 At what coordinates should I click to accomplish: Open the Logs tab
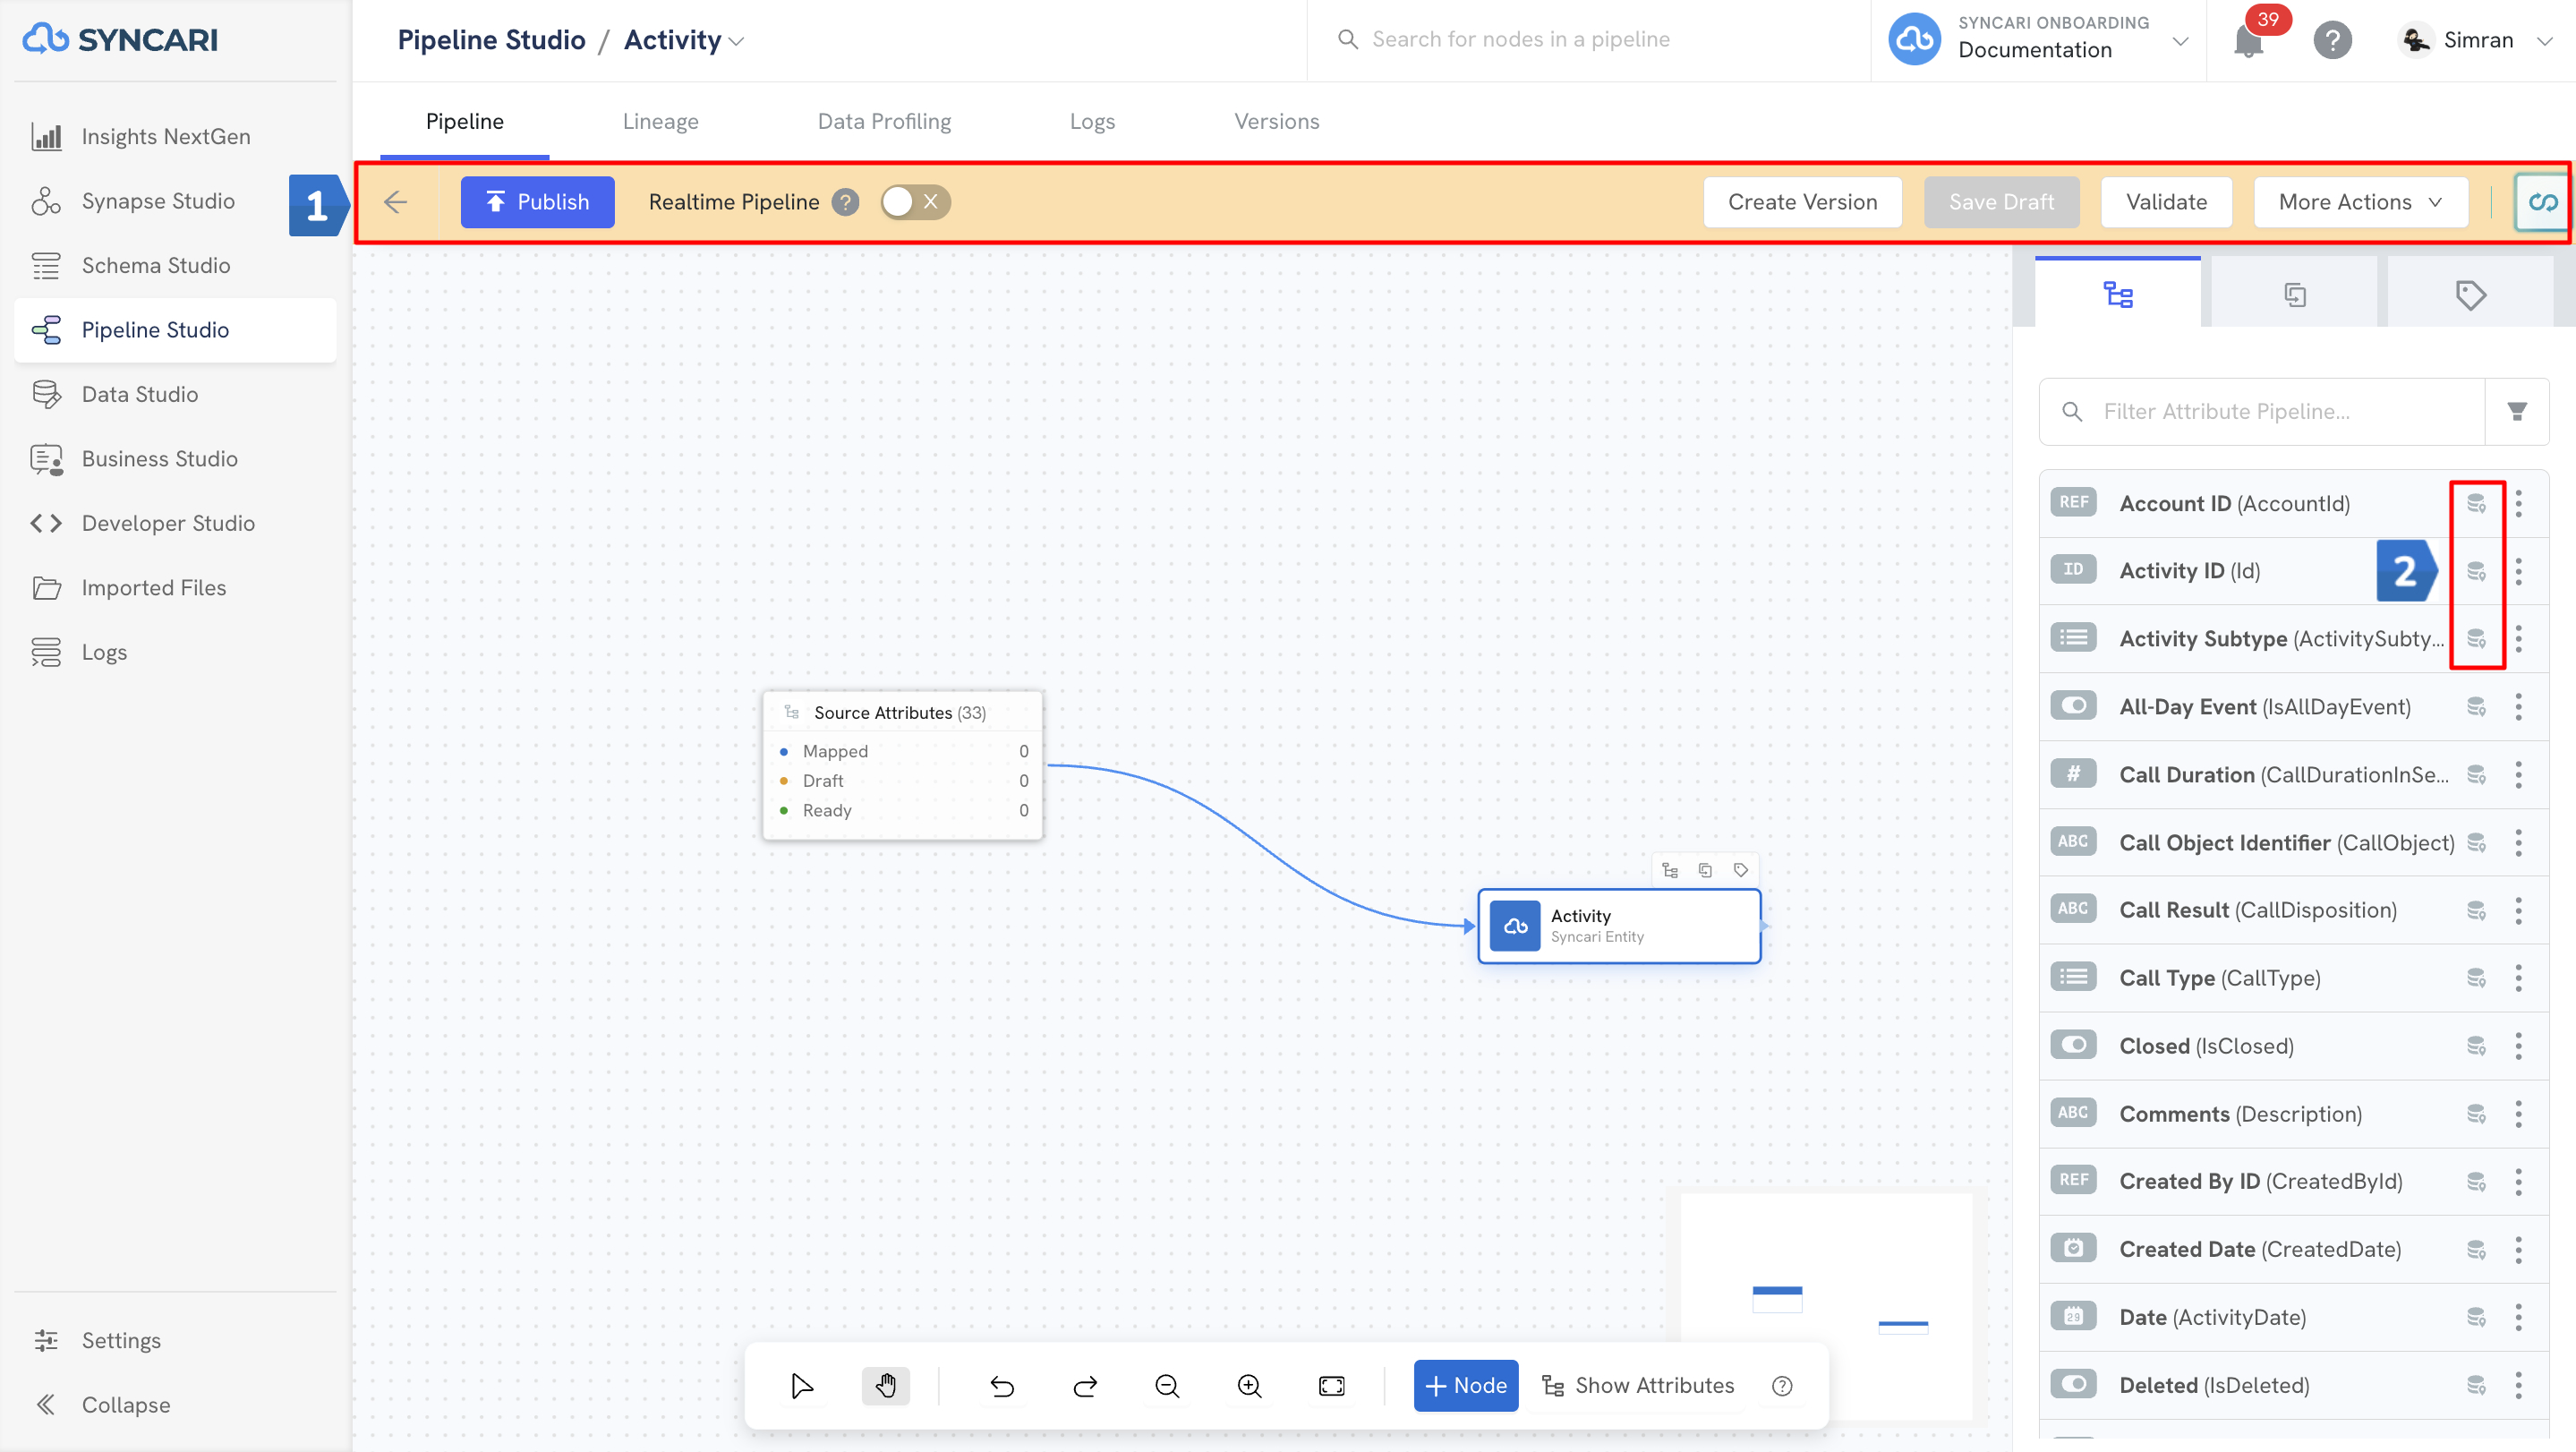tap(1092, 121)
